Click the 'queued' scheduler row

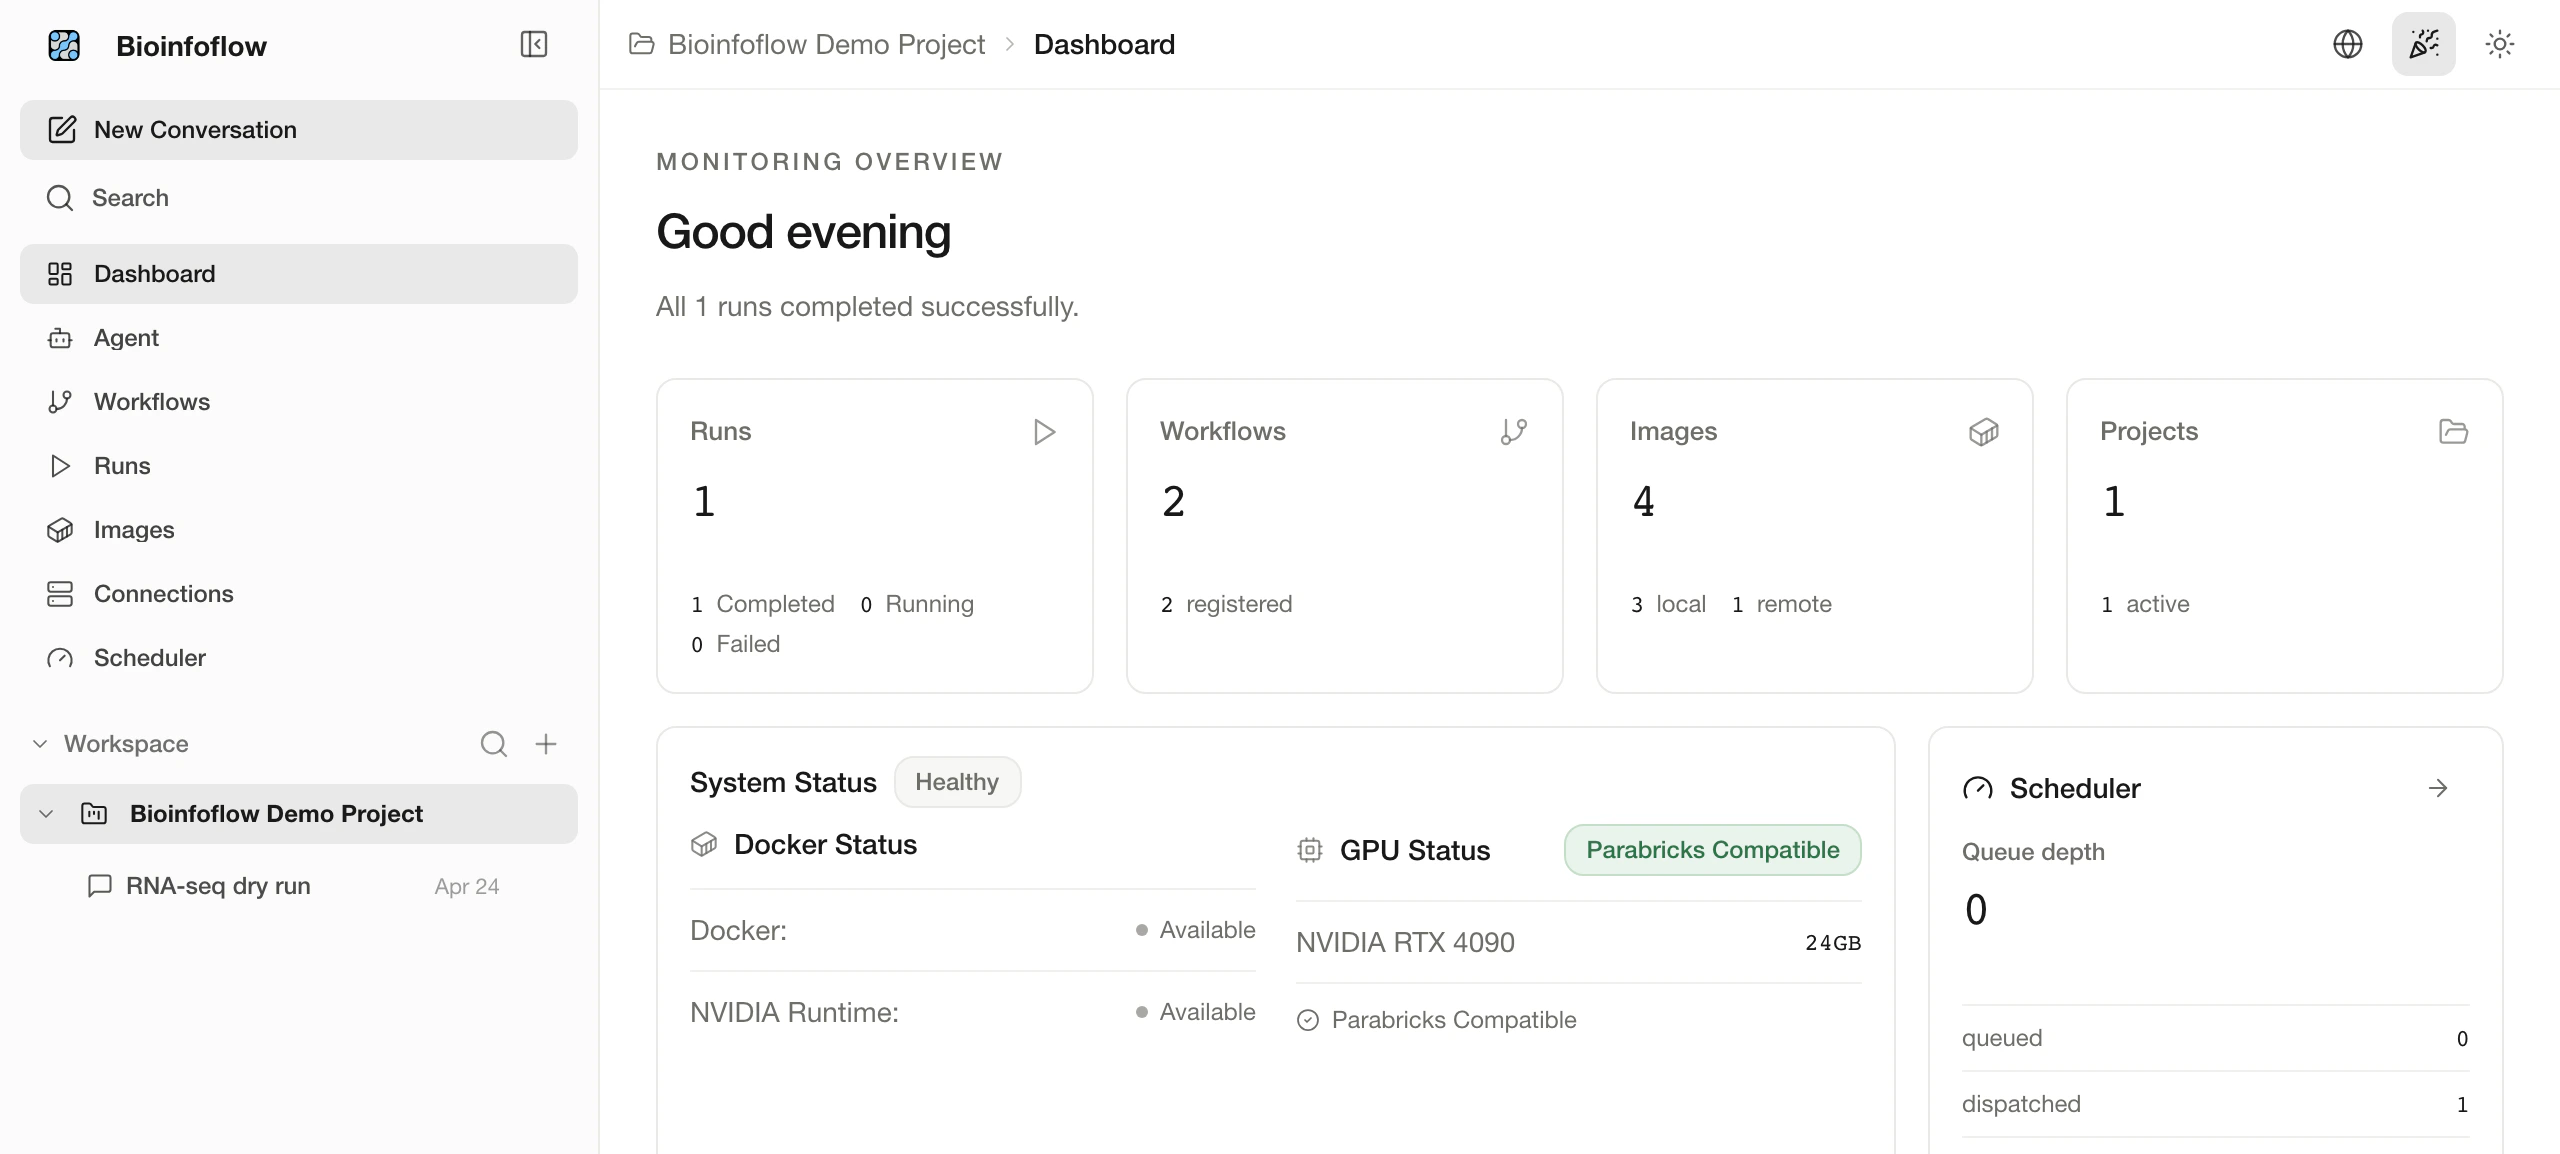(x=2215, y=1038)
